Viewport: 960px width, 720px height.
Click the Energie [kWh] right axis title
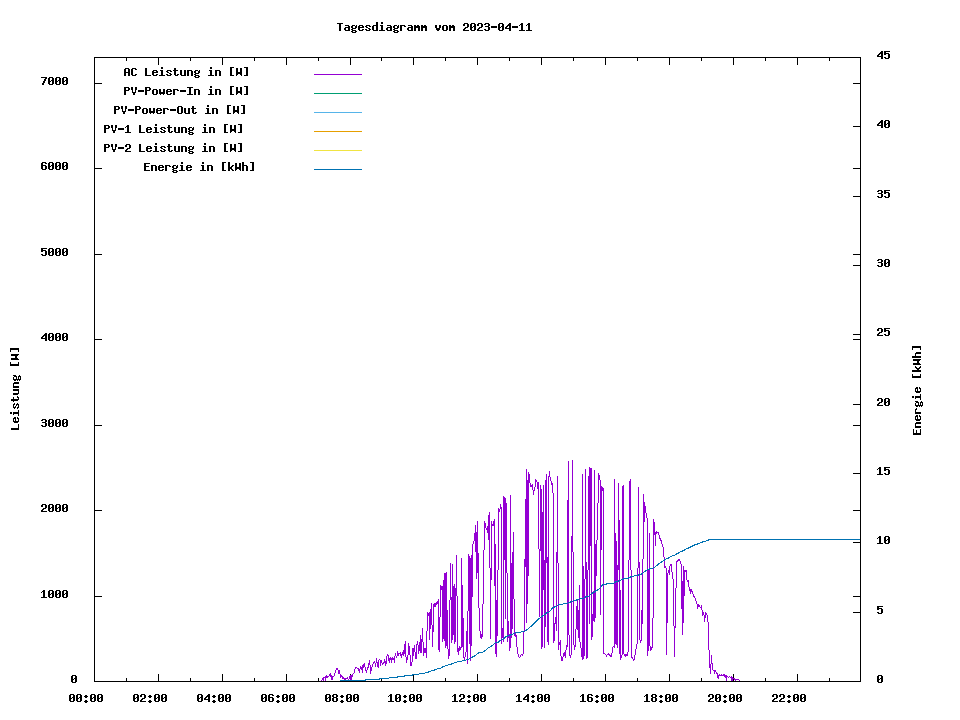[917, 390]
